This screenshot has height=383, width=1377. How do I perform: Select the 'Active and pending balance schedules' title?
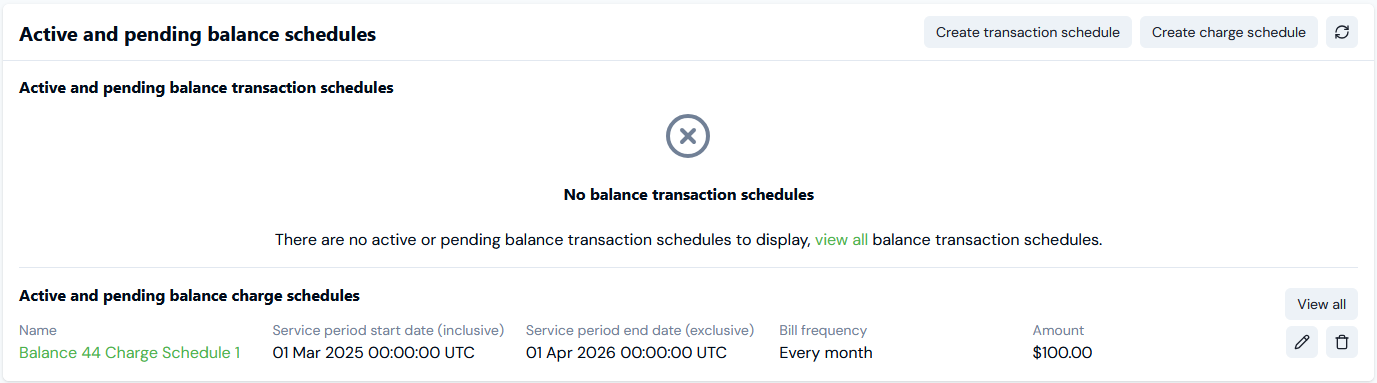tap(198, 34)
